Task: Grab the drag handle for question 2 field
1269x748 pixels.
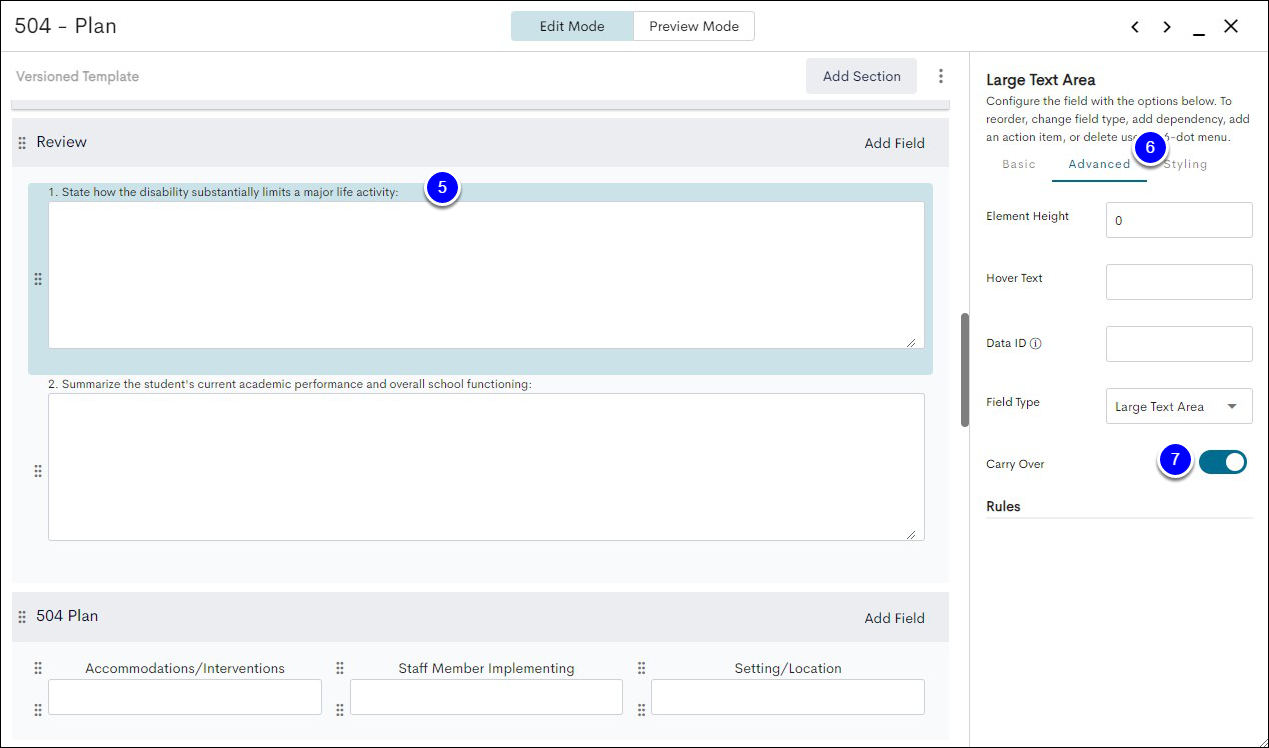Action: (38, 471)
